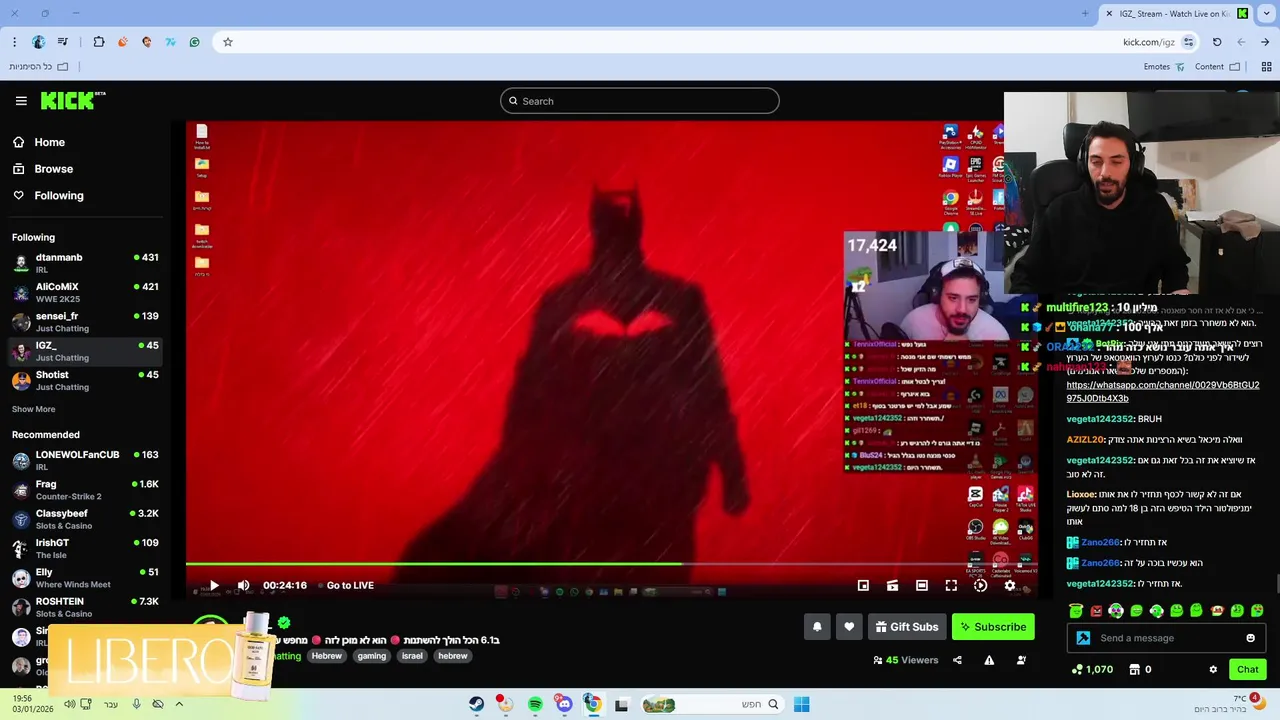This screenshot has height=720, width=1280.
Task: Open IrishGT recommended channel
Action: point(85,548)
